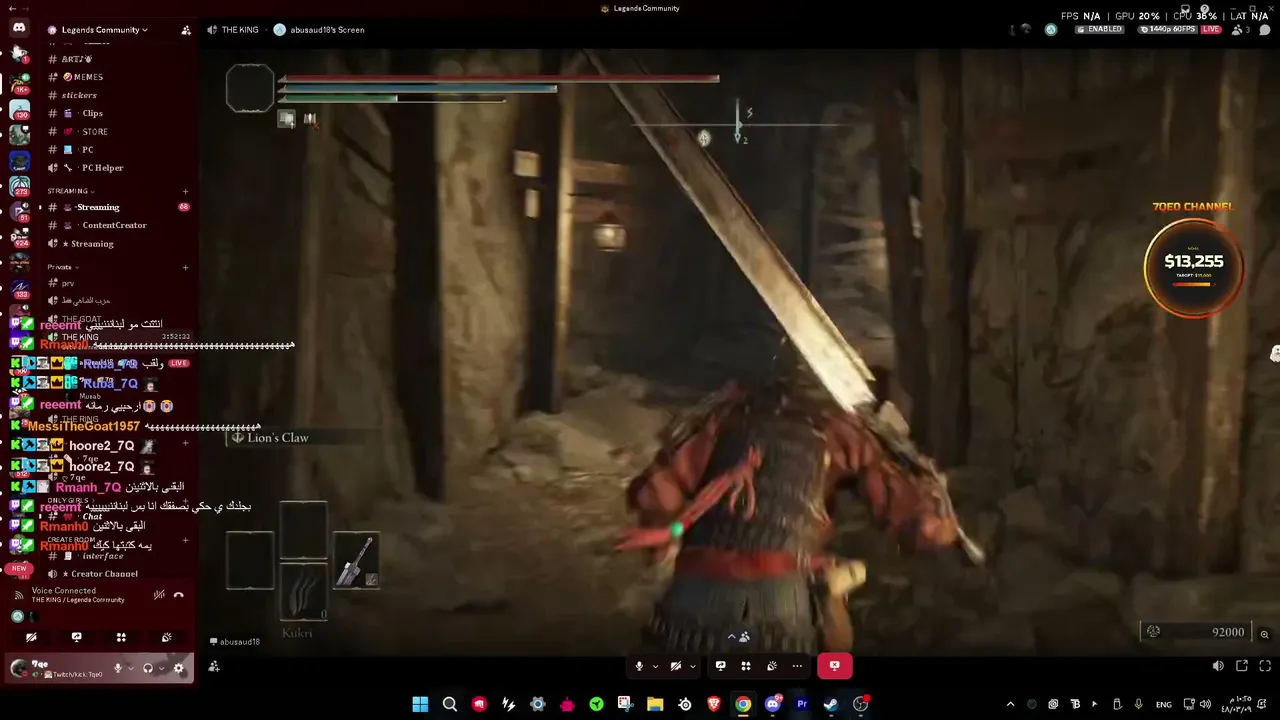Deafen audio with headphone icon
Viewport: 1280px width, 720px height.
148,668
